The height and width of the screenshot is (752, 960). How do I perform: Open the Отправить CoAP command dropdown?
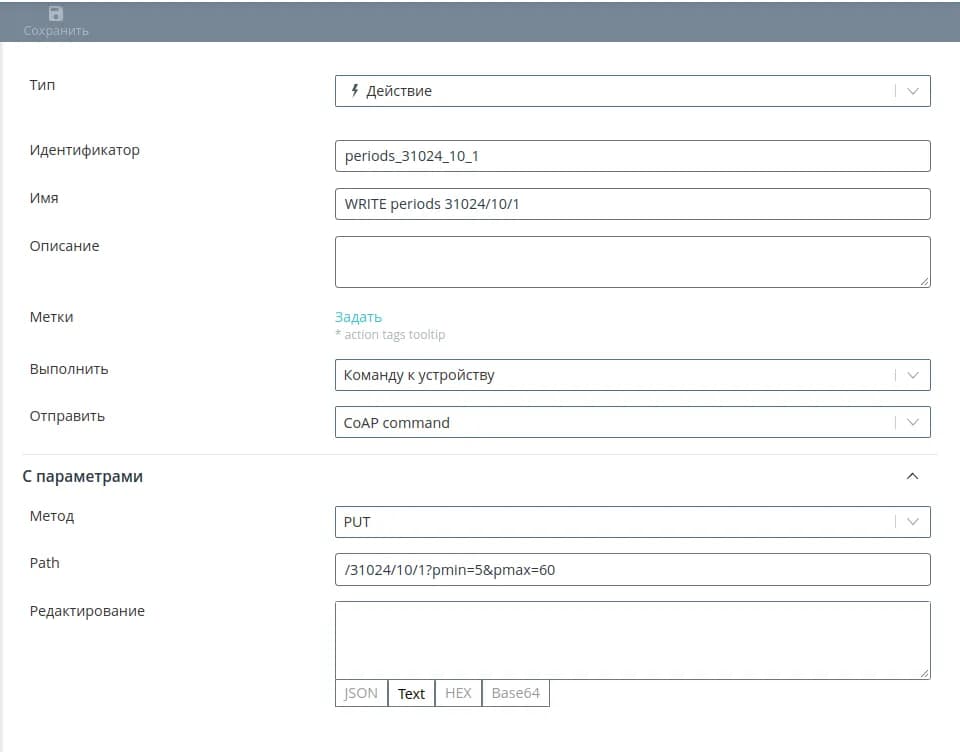coord(912,422)
